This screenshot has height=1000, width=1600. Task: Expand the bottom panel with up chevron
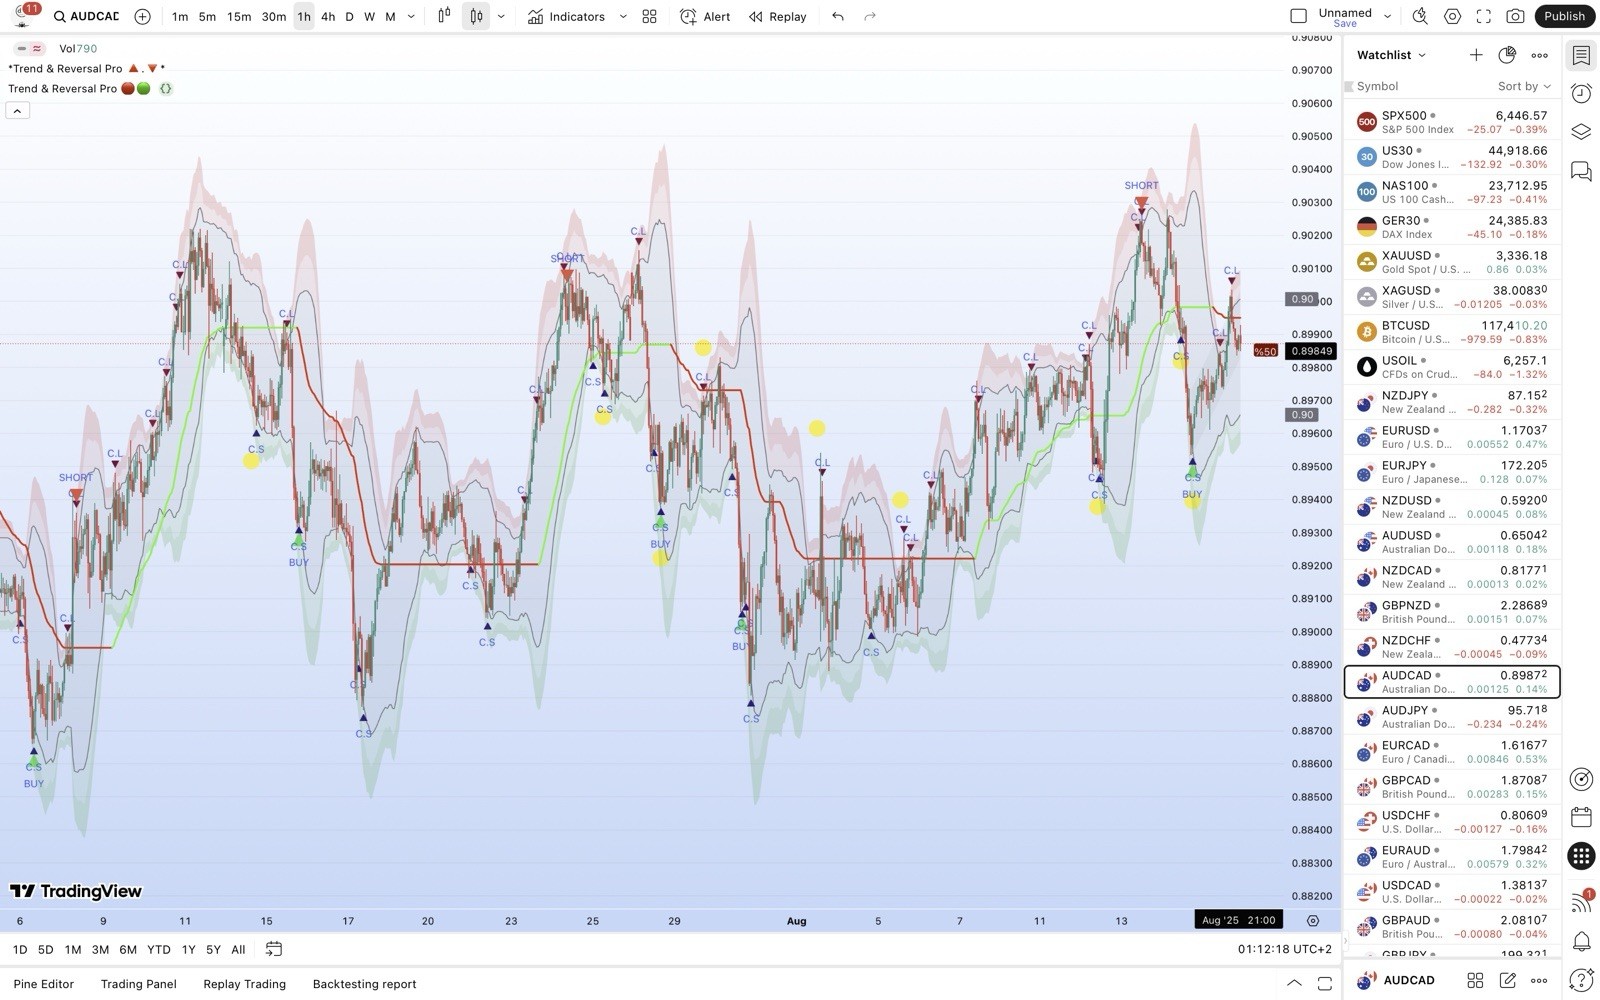coord(1294,984)
